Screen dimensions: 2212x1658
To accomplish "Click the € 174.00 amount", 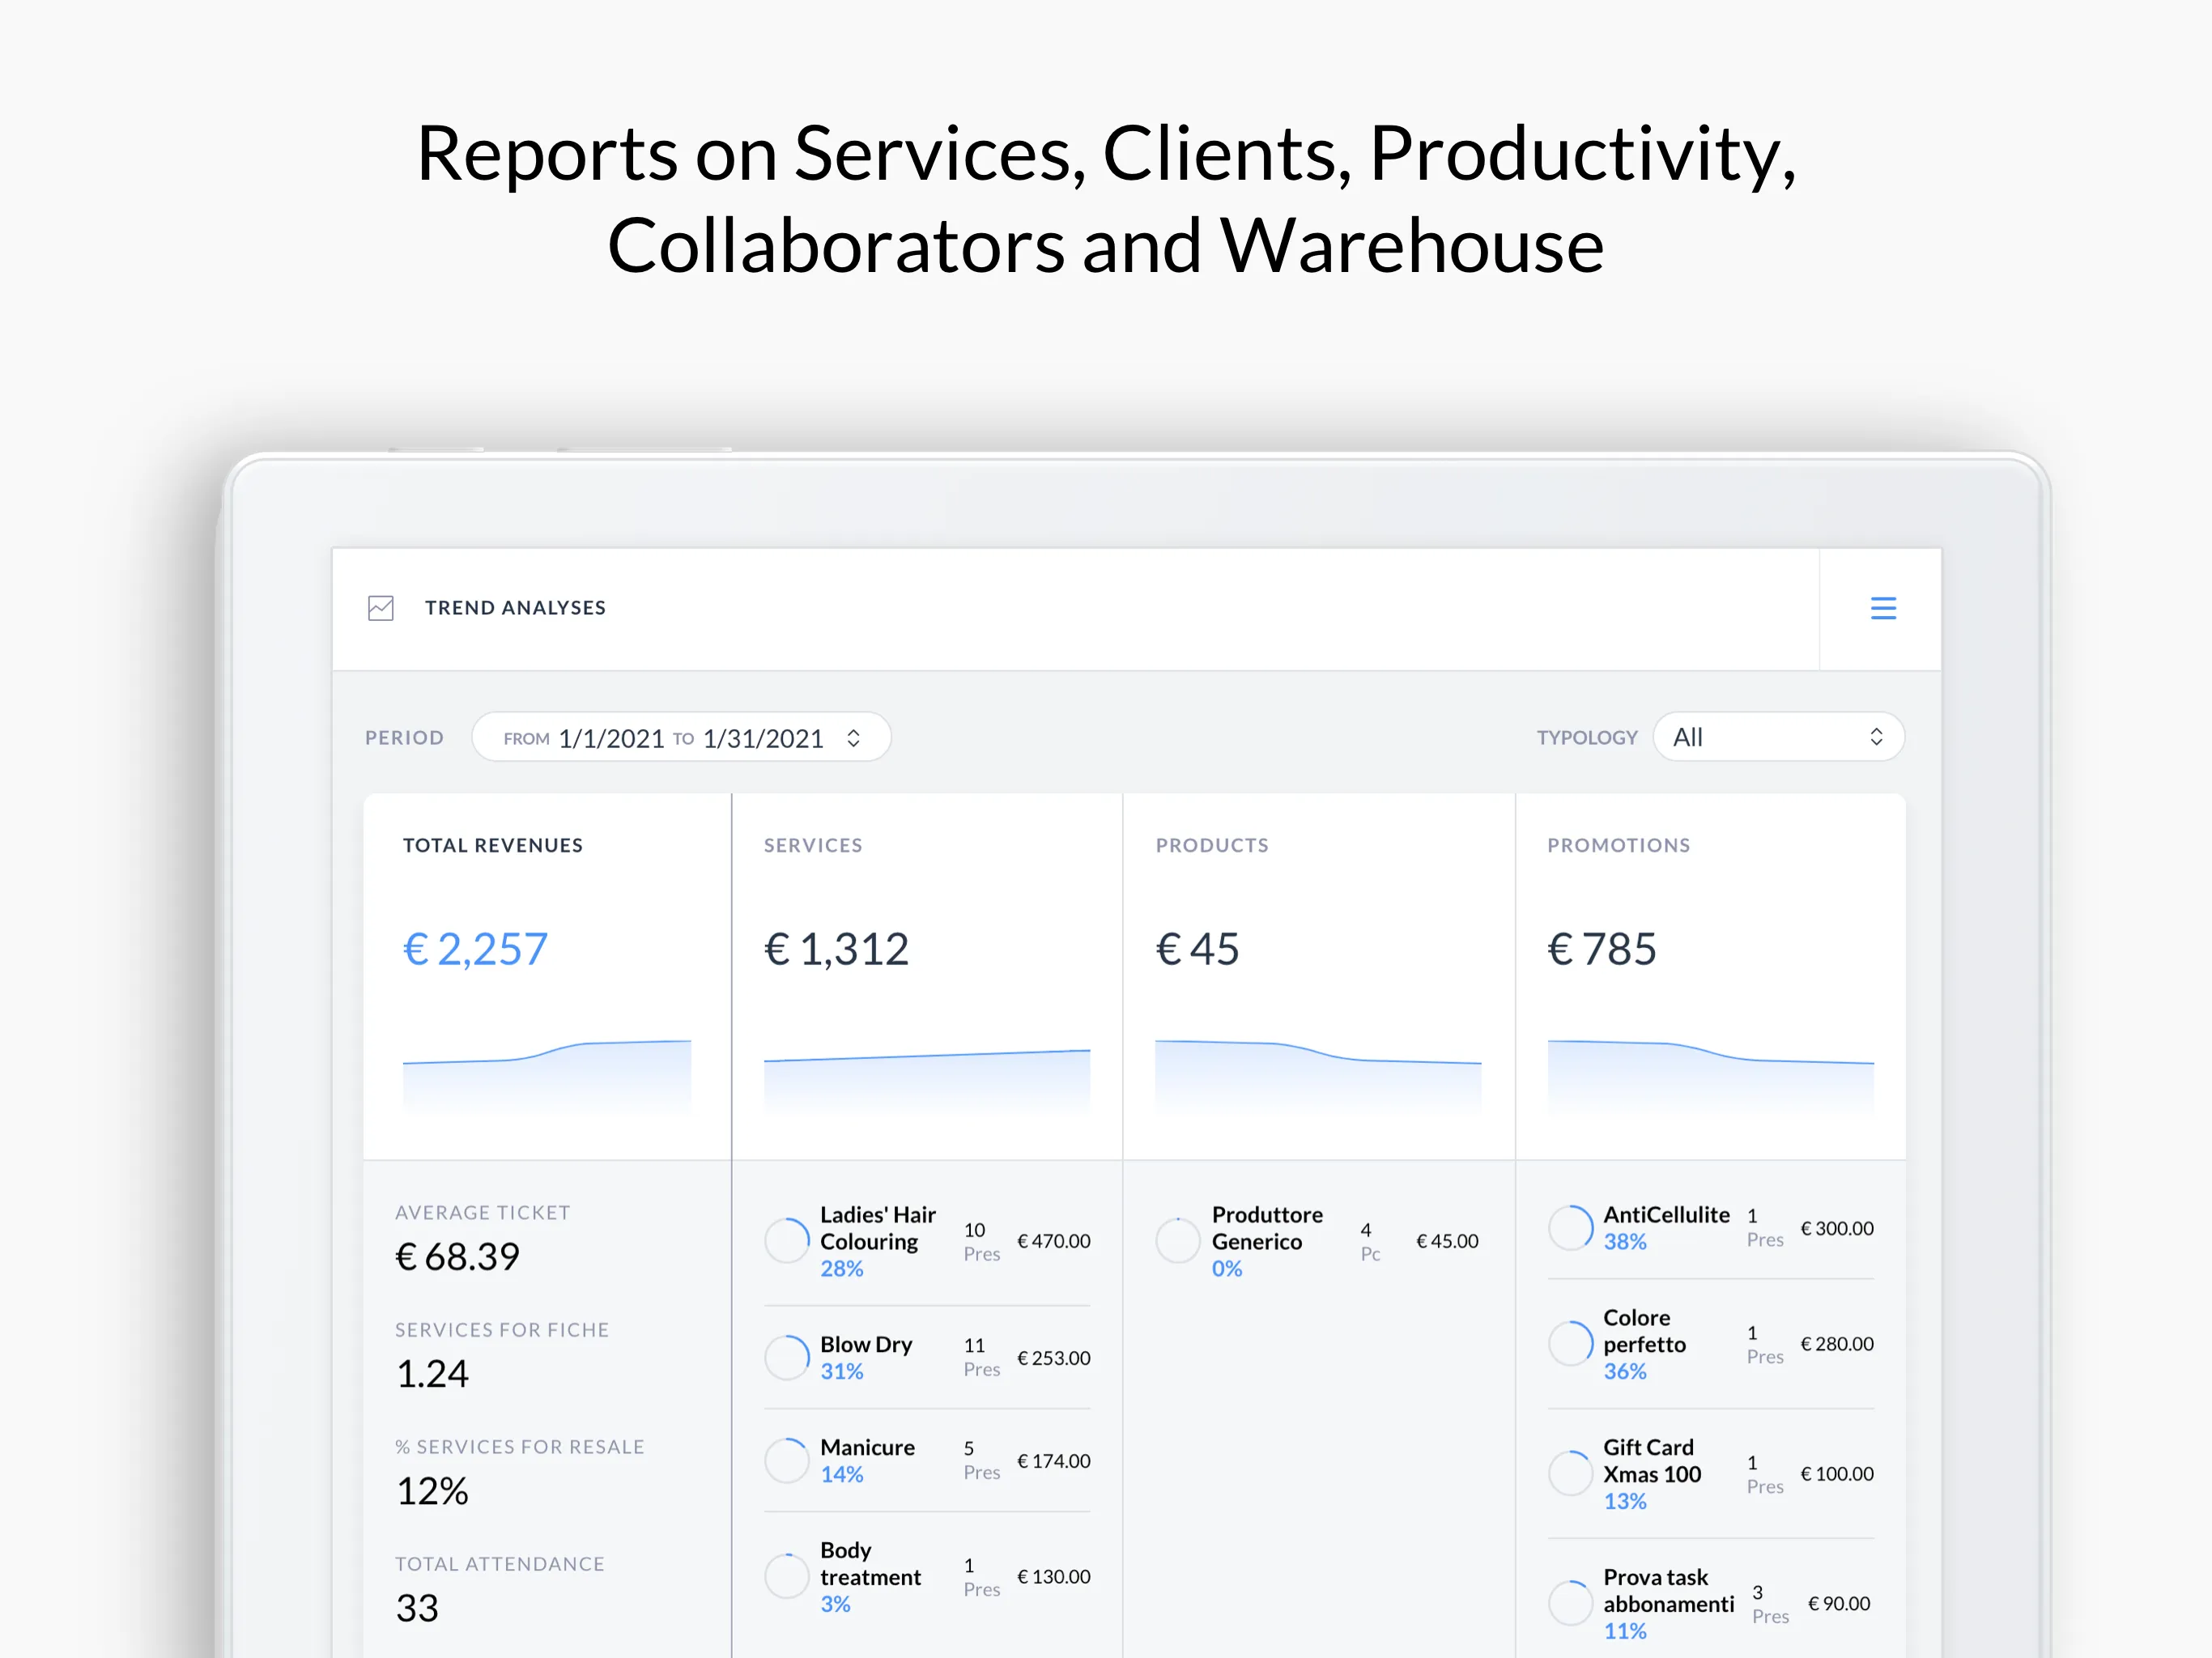I will coord(1054,1461).
